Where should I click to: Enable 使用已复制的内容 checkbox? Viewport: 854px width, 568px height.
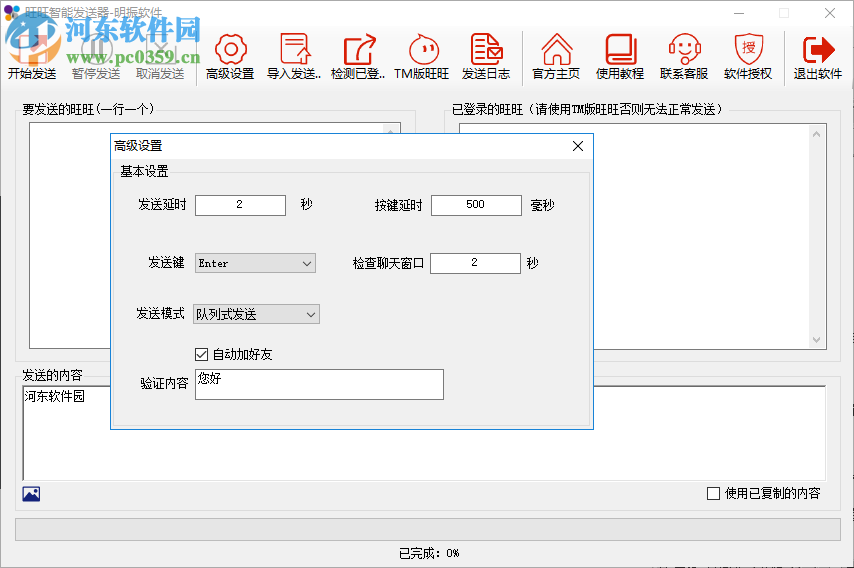point(713,493)
